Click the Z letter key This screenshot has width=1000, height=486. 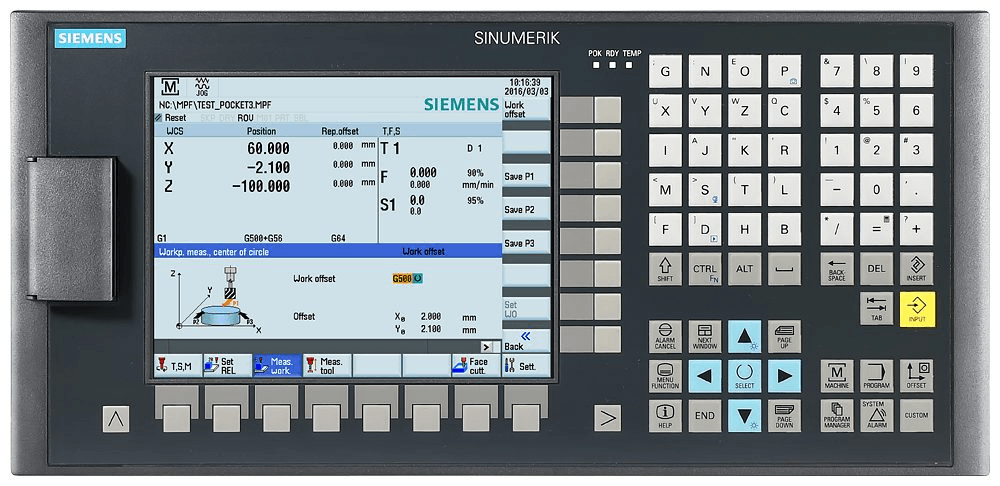(744, 111)
